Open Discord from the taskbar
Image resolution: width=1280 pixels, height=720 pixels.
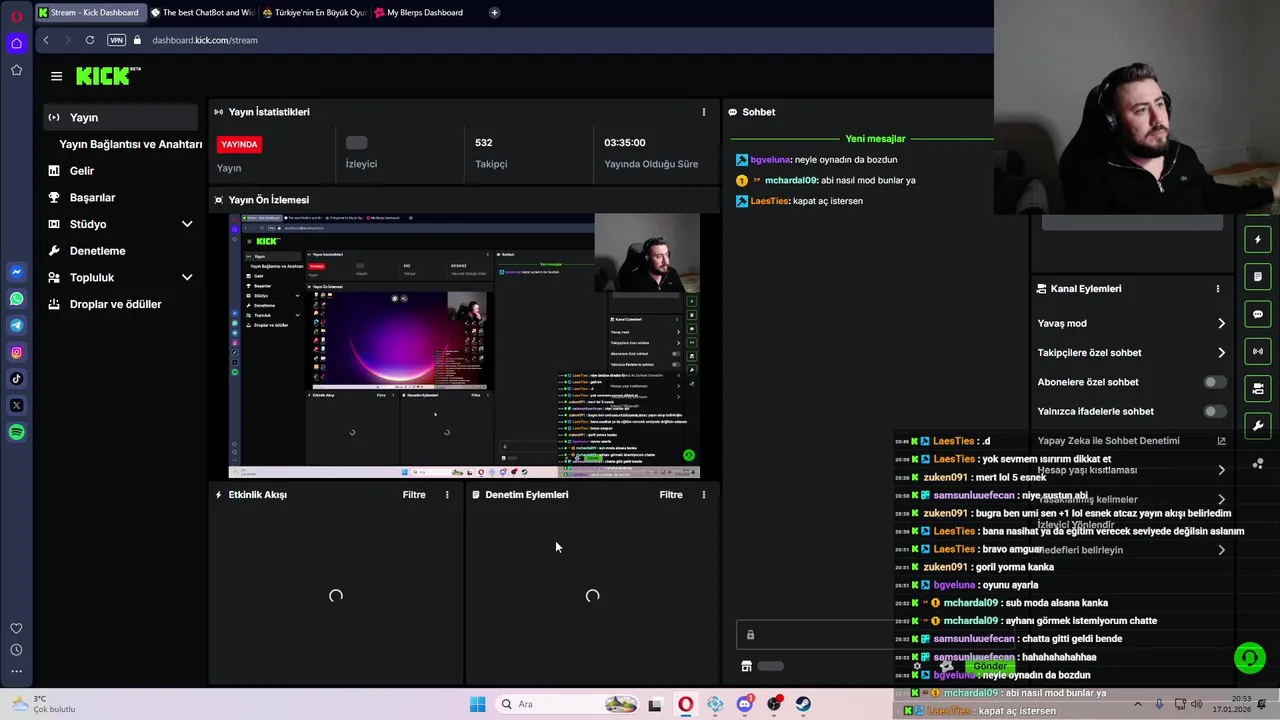(744, 704)
